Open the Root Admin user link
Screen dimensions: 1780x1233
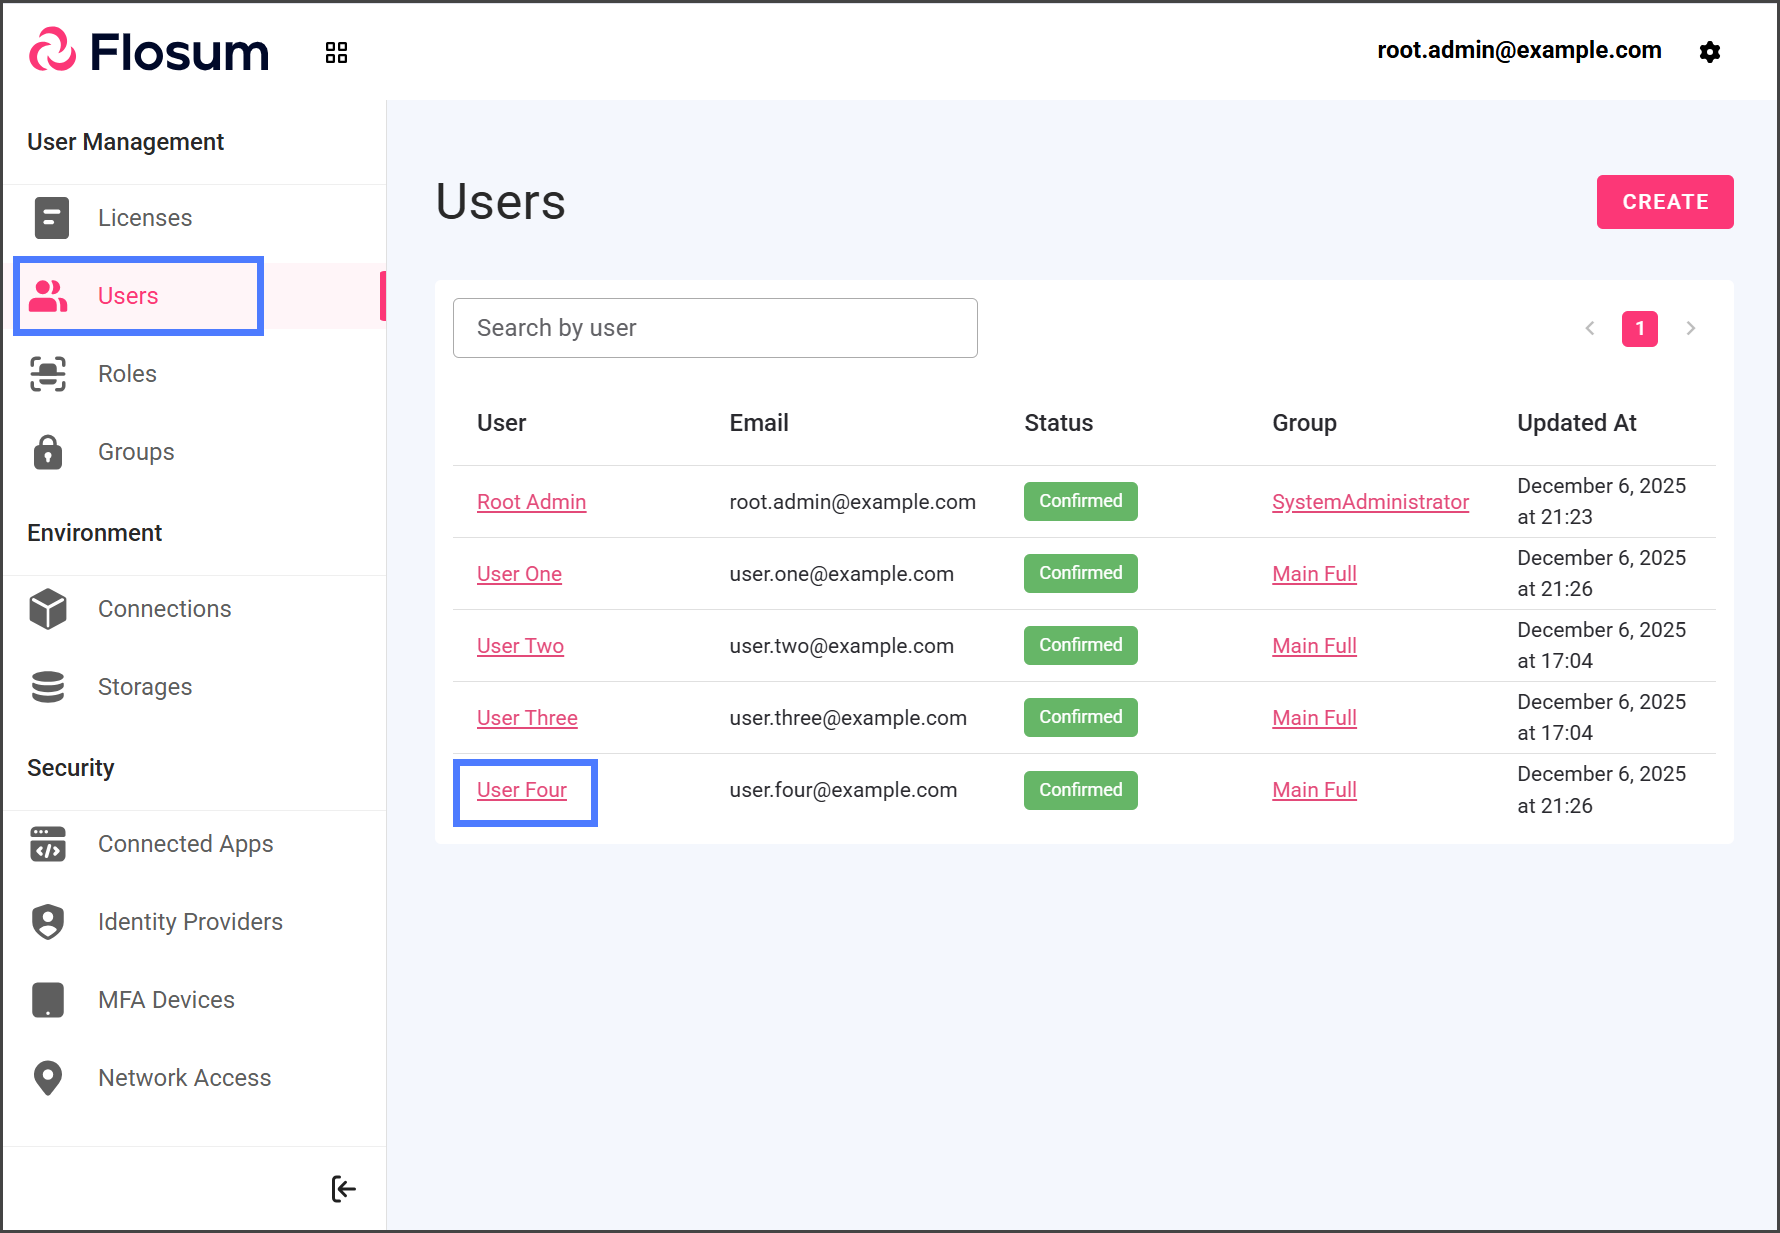(x=531, y=502)
